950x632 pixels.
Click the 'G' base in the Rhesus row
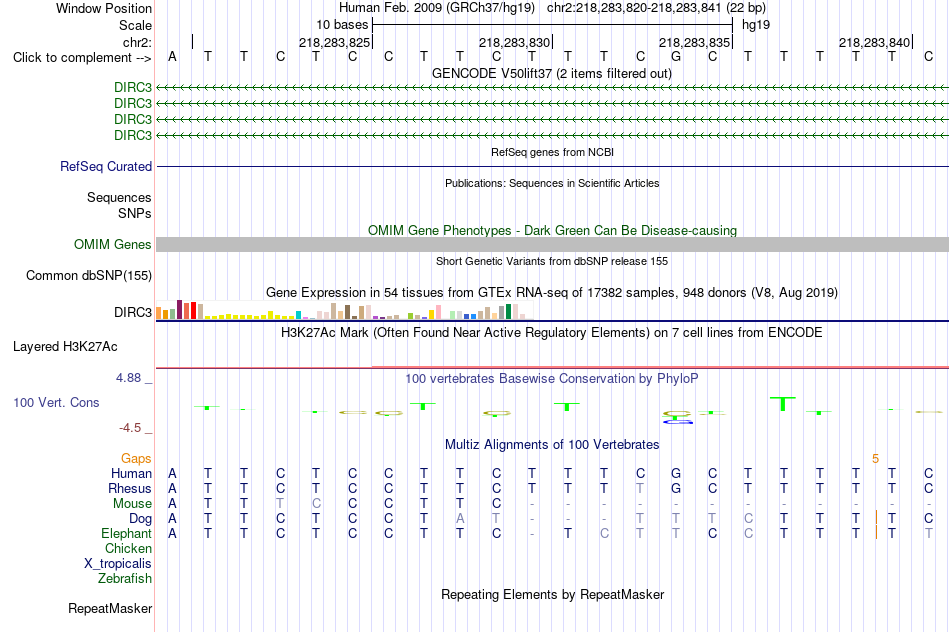(676, 488)
